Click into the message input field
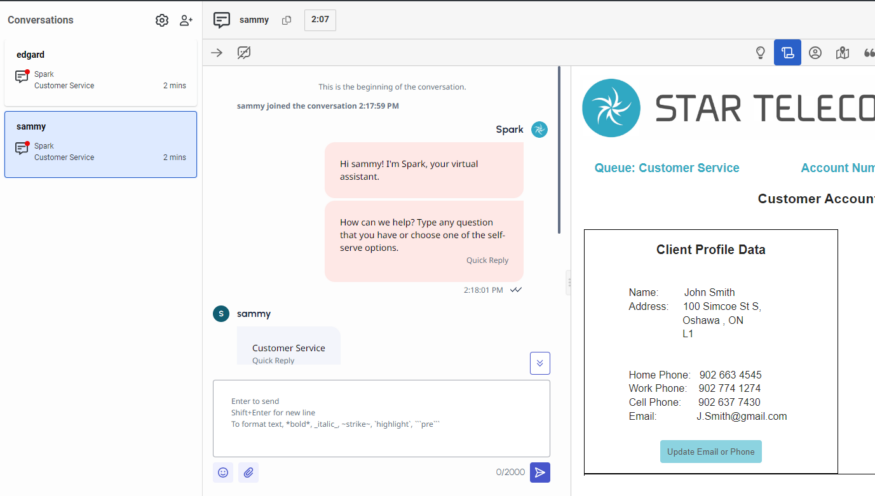 pyautogui.click(x=382, y=418)
